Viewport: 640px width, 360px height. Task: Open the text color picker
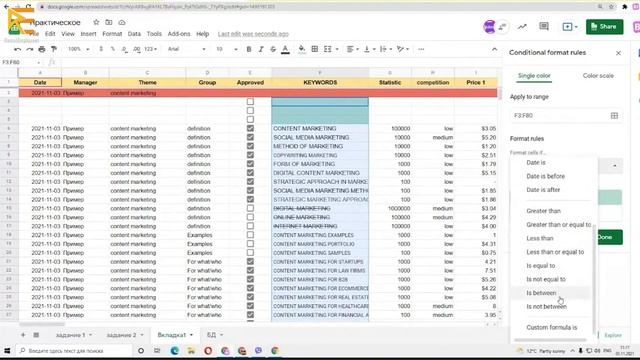coord(285,49)
